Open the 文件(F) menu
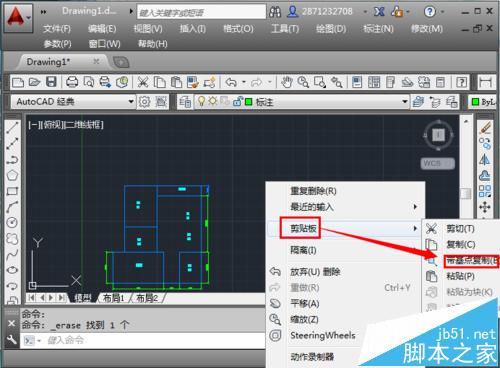Viewport: 500px width, 368px height. point(57,29)
